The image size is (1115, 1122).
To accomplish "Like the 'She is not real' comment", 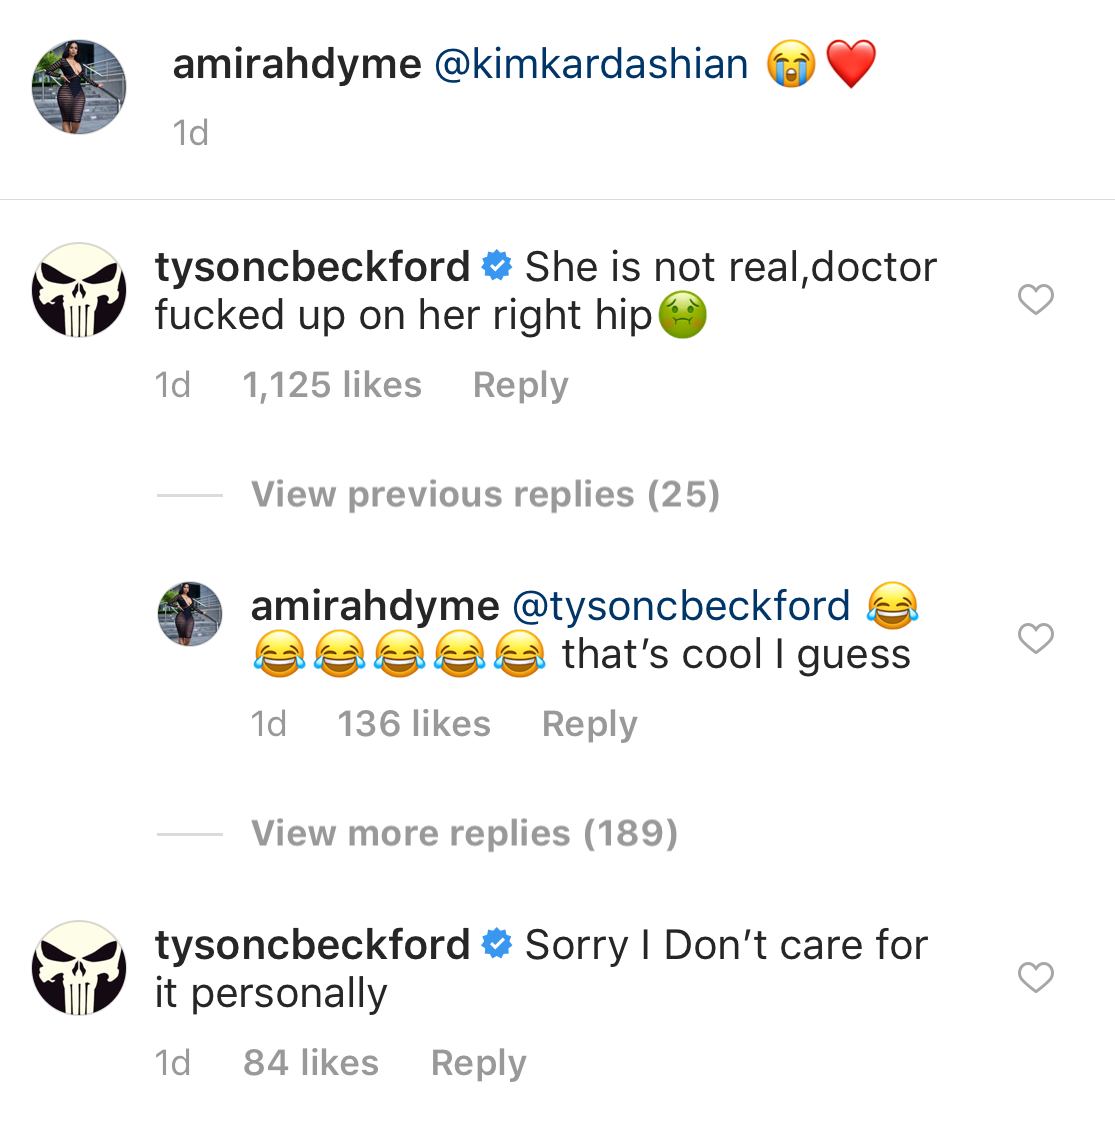I will (x=1035, y=299).
